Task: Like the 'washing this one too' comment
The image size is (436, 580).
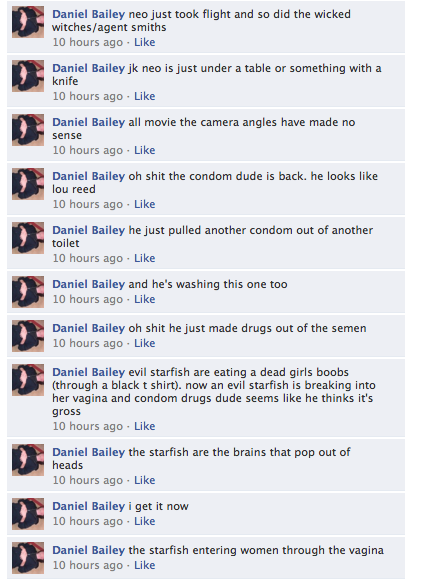Action: click(x=144, y=299)
